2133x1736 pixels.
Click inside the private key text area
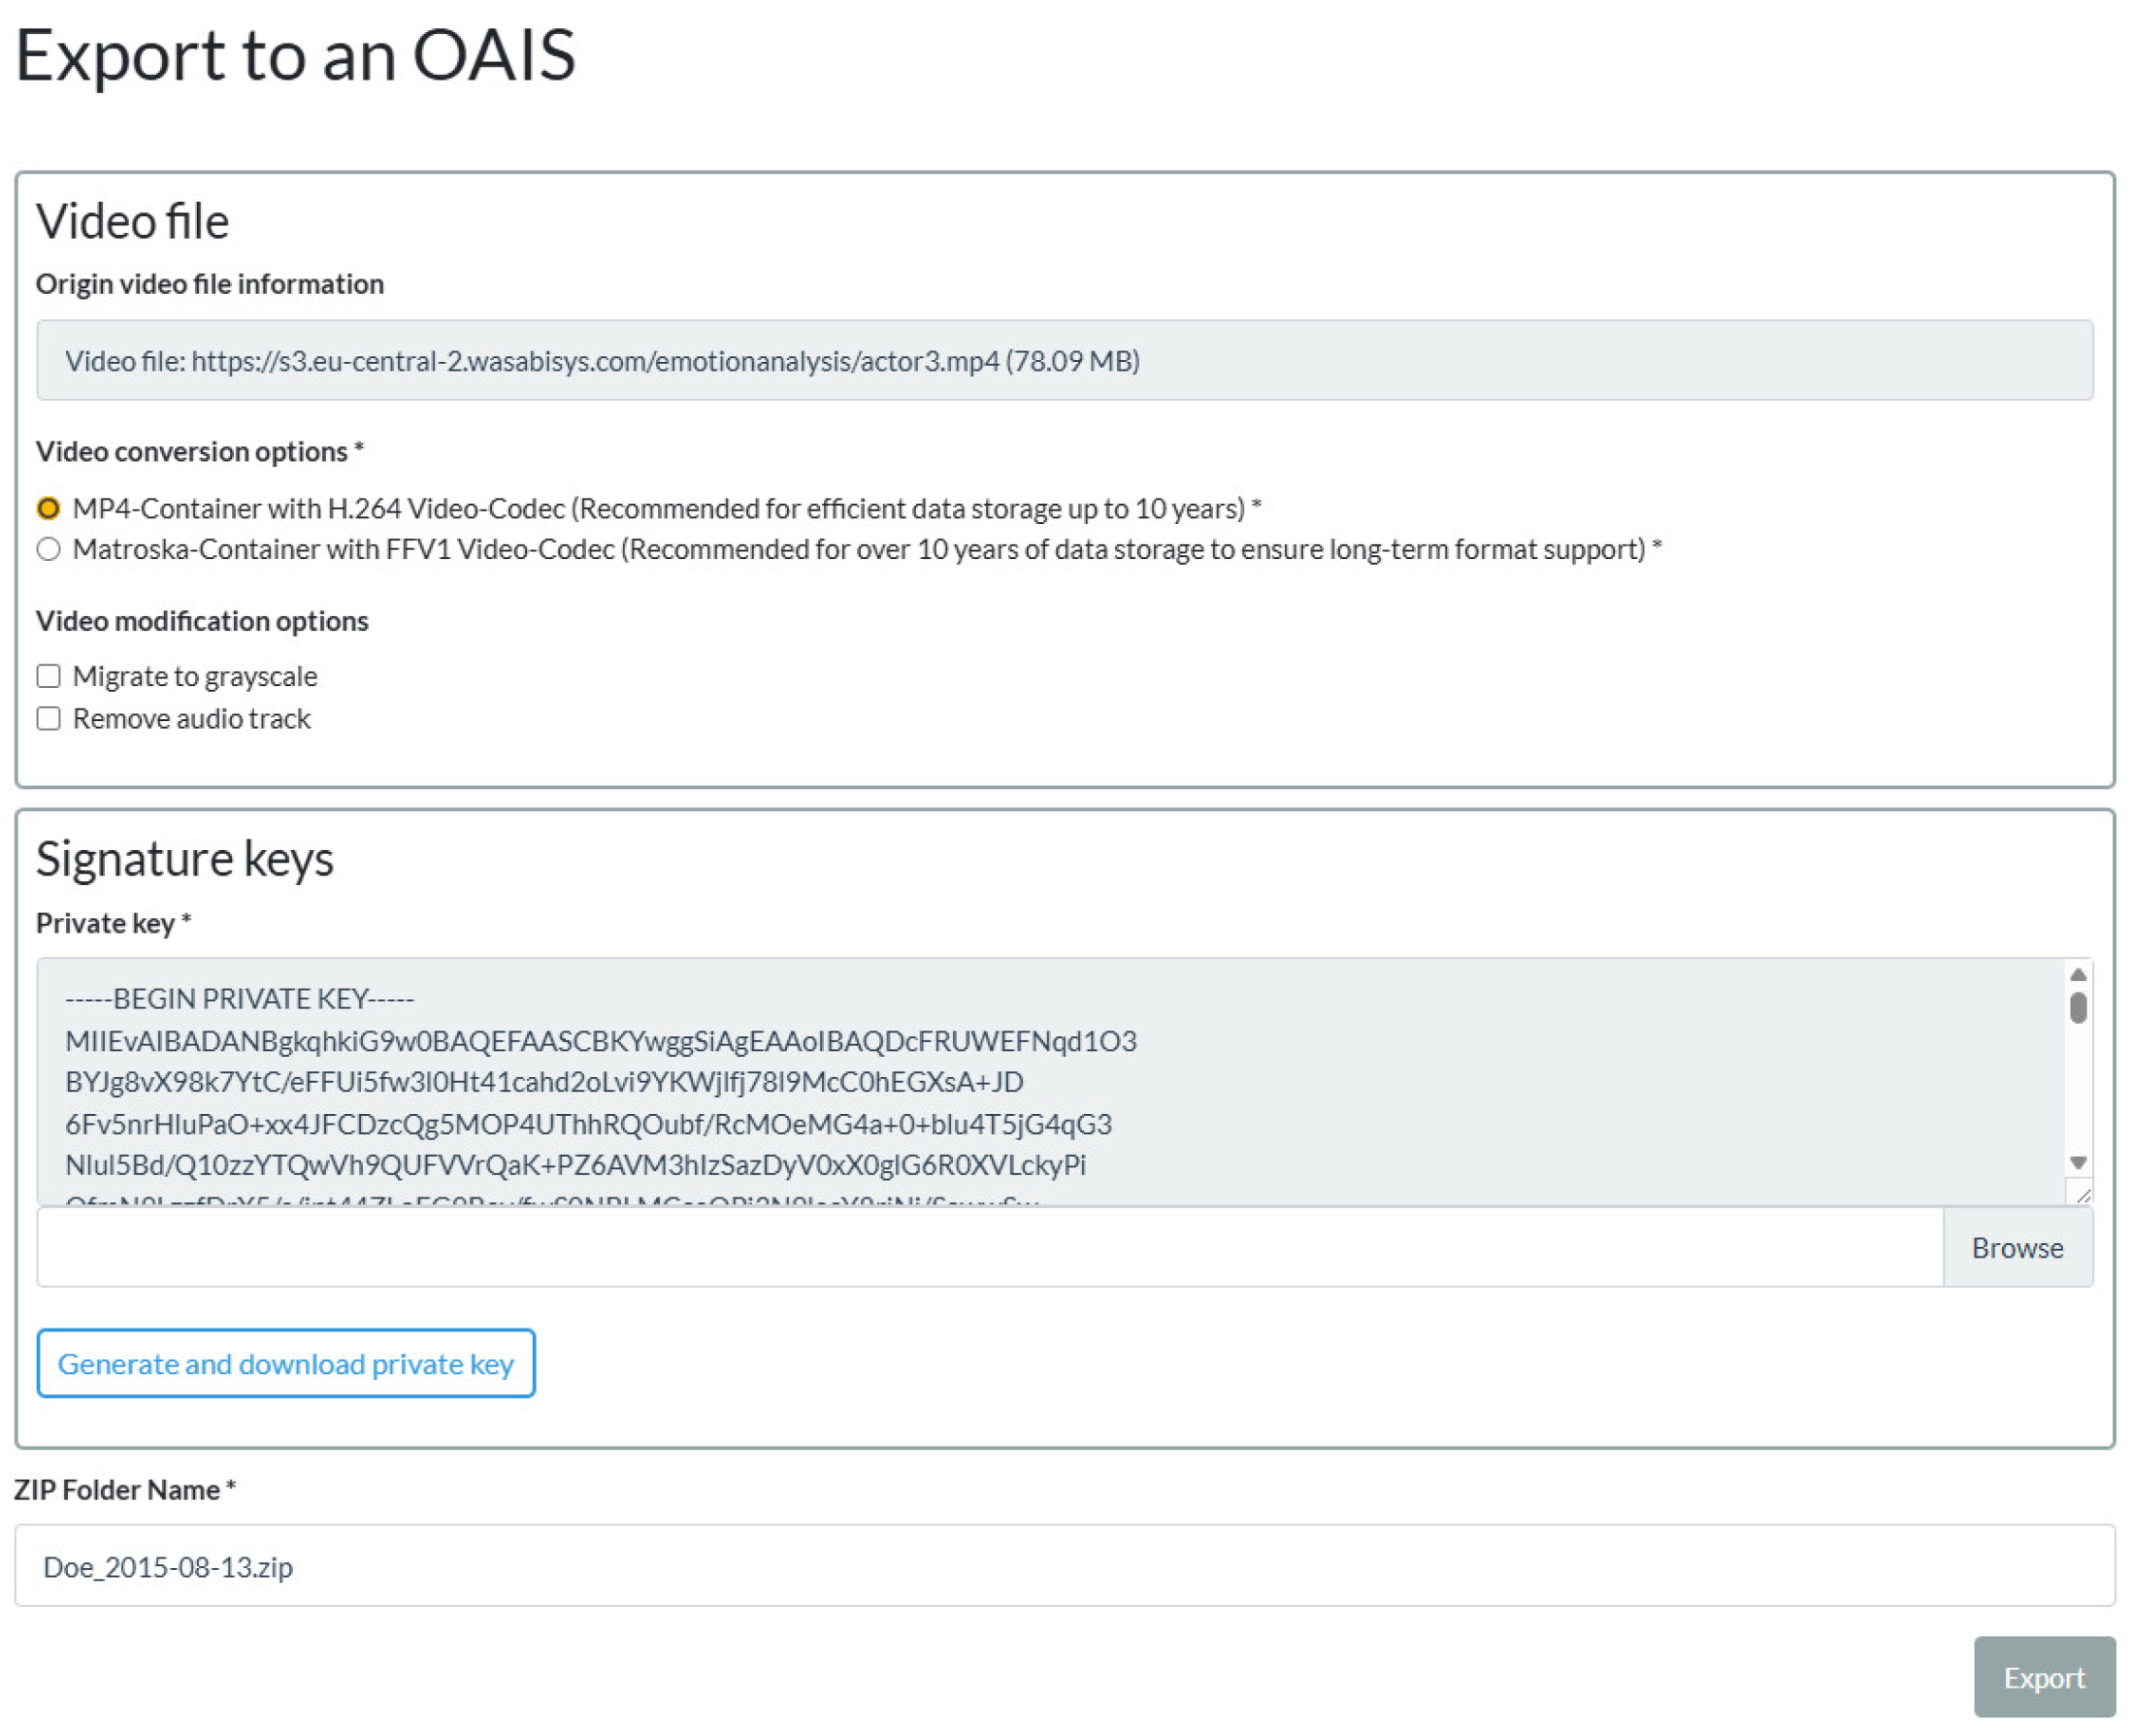[x=1000, y=1080]
